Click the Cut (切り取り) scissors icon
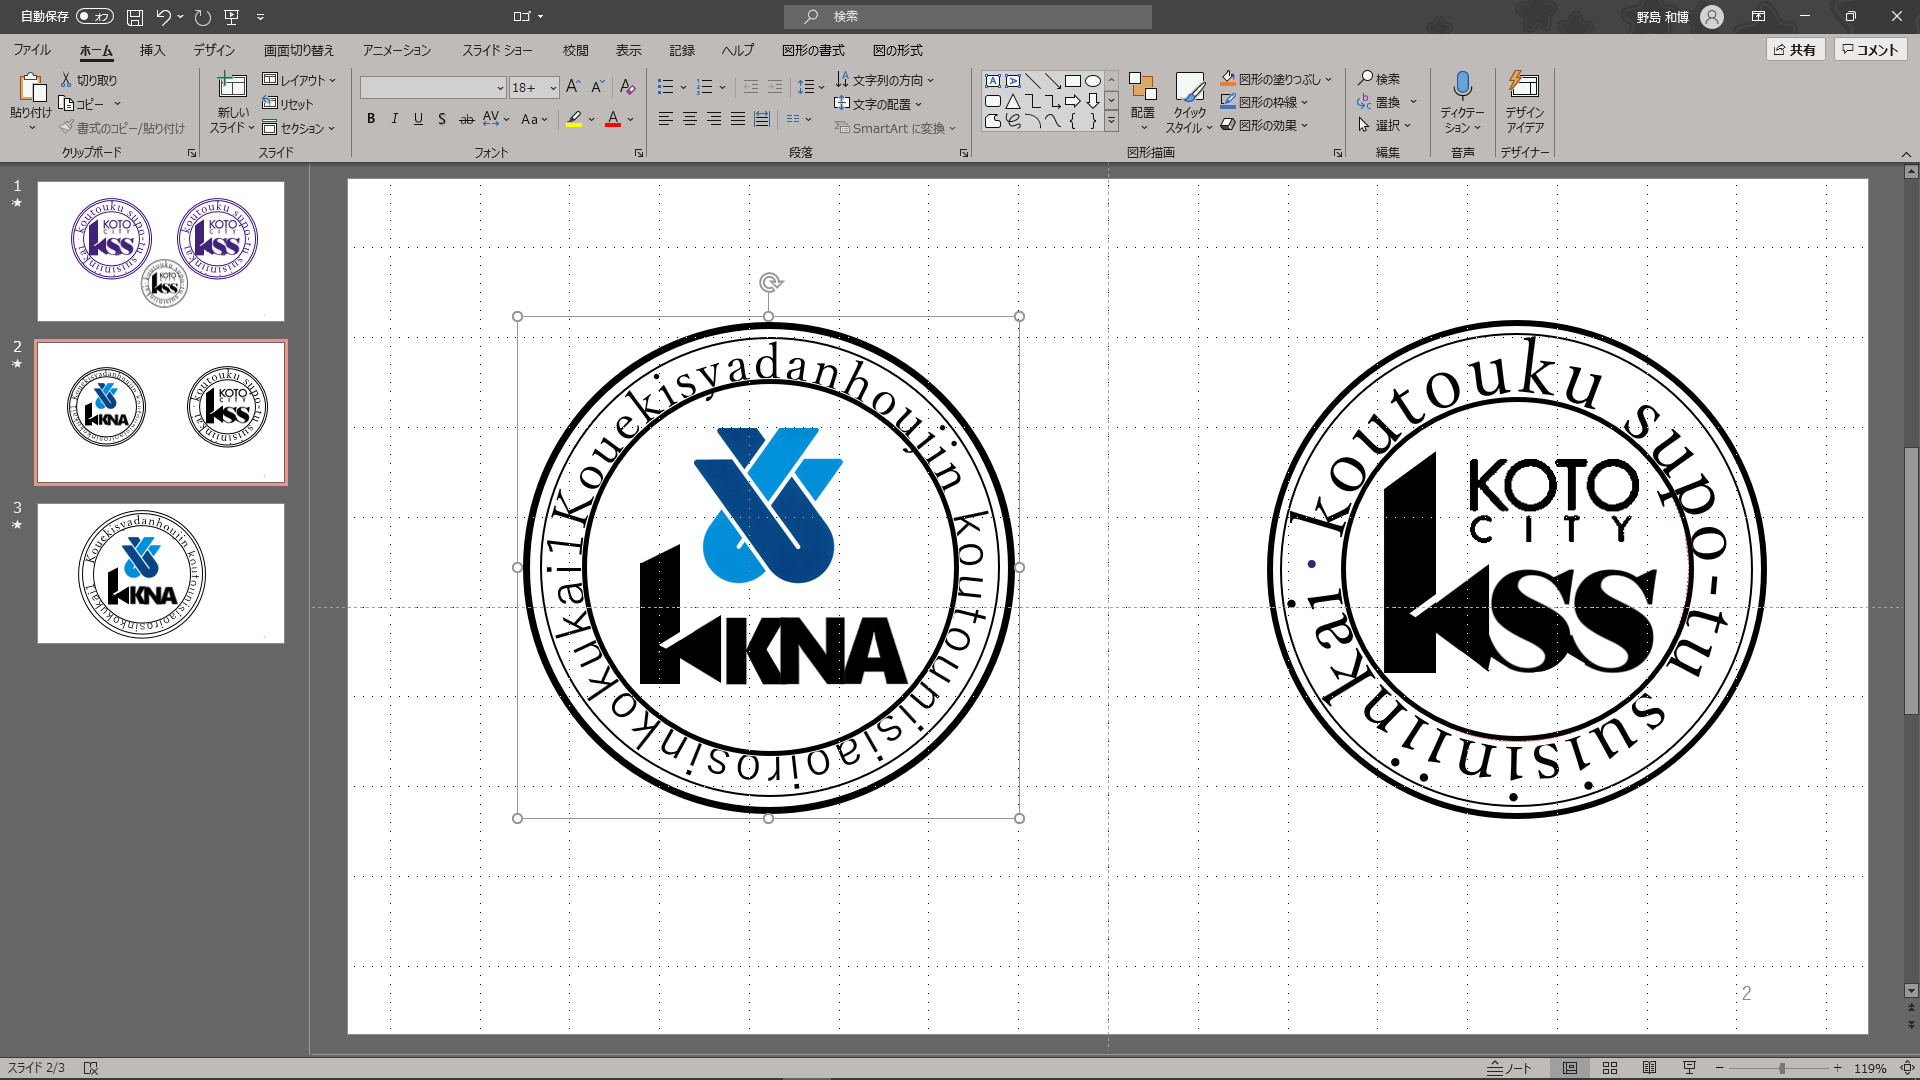The height and width of the screenshot is (1080, 1920). click(x=66, y=80)
